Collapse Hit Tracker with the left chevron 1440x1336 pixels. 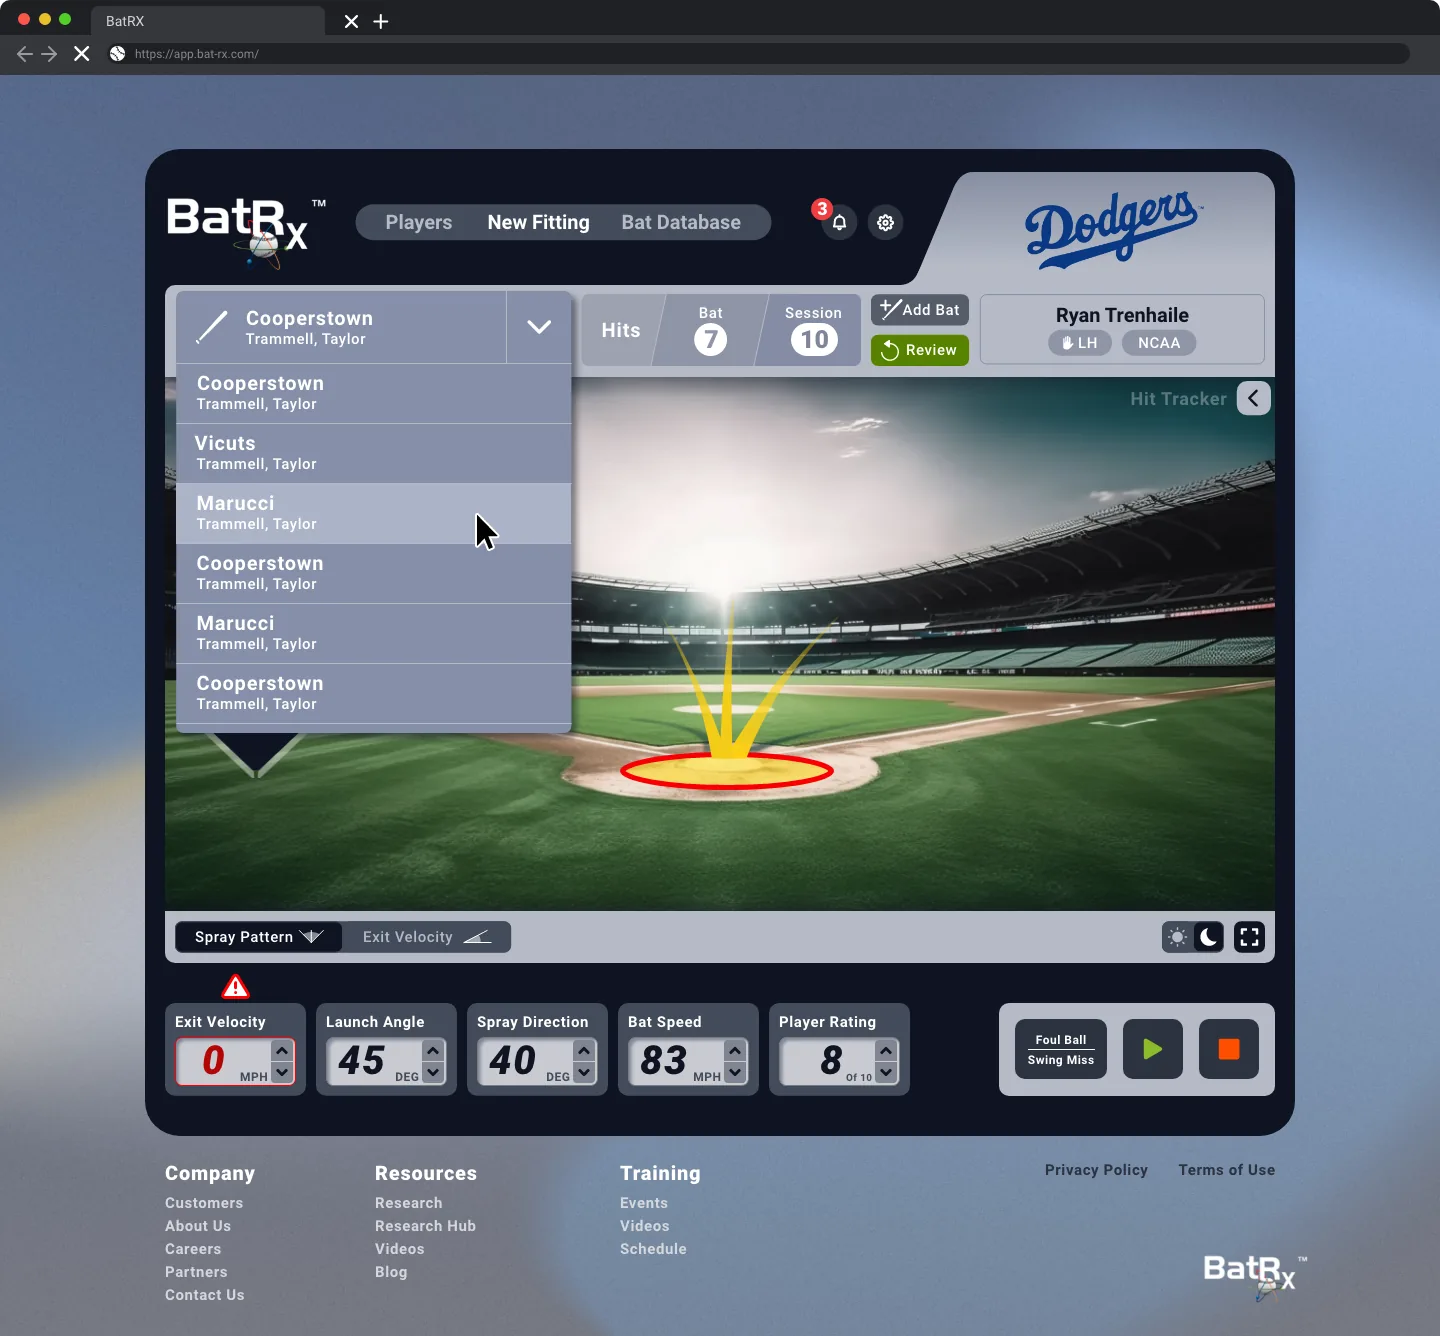point(1253,398)
